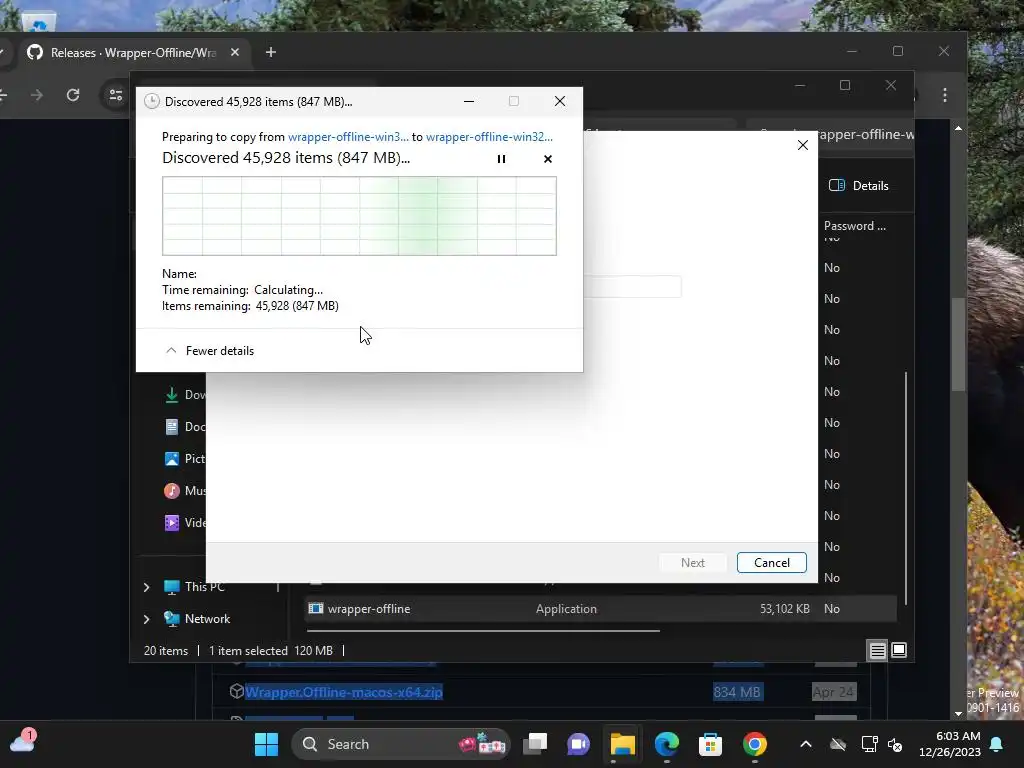Open the Windows Start menu
This screenshot has width=1024, height=768.
tap(266, 744)
